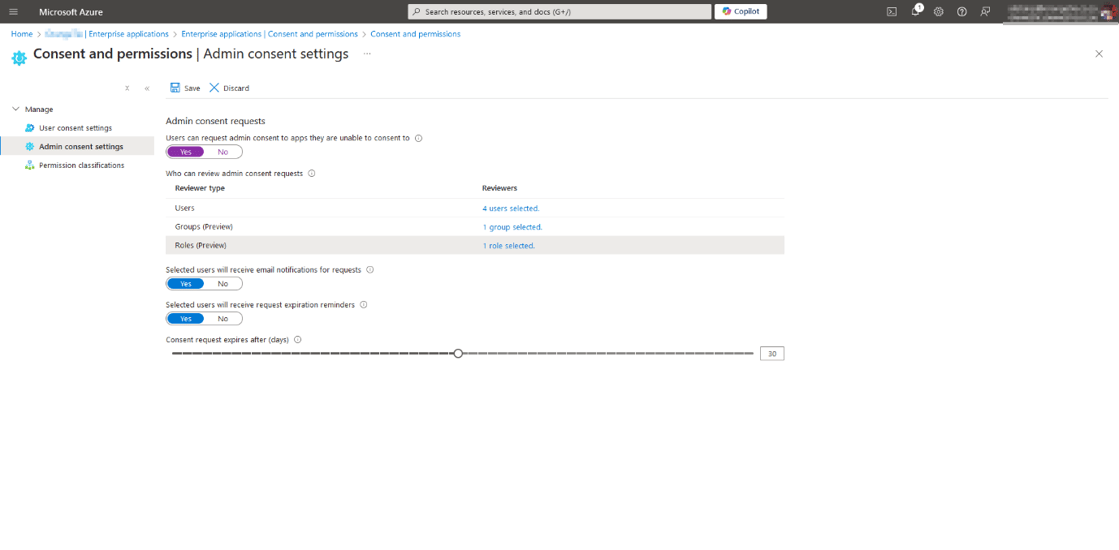The height and width of the screenshot is (550, 1119).
Task: Open the ellipsis more options by title
Action: click(367, 54)
